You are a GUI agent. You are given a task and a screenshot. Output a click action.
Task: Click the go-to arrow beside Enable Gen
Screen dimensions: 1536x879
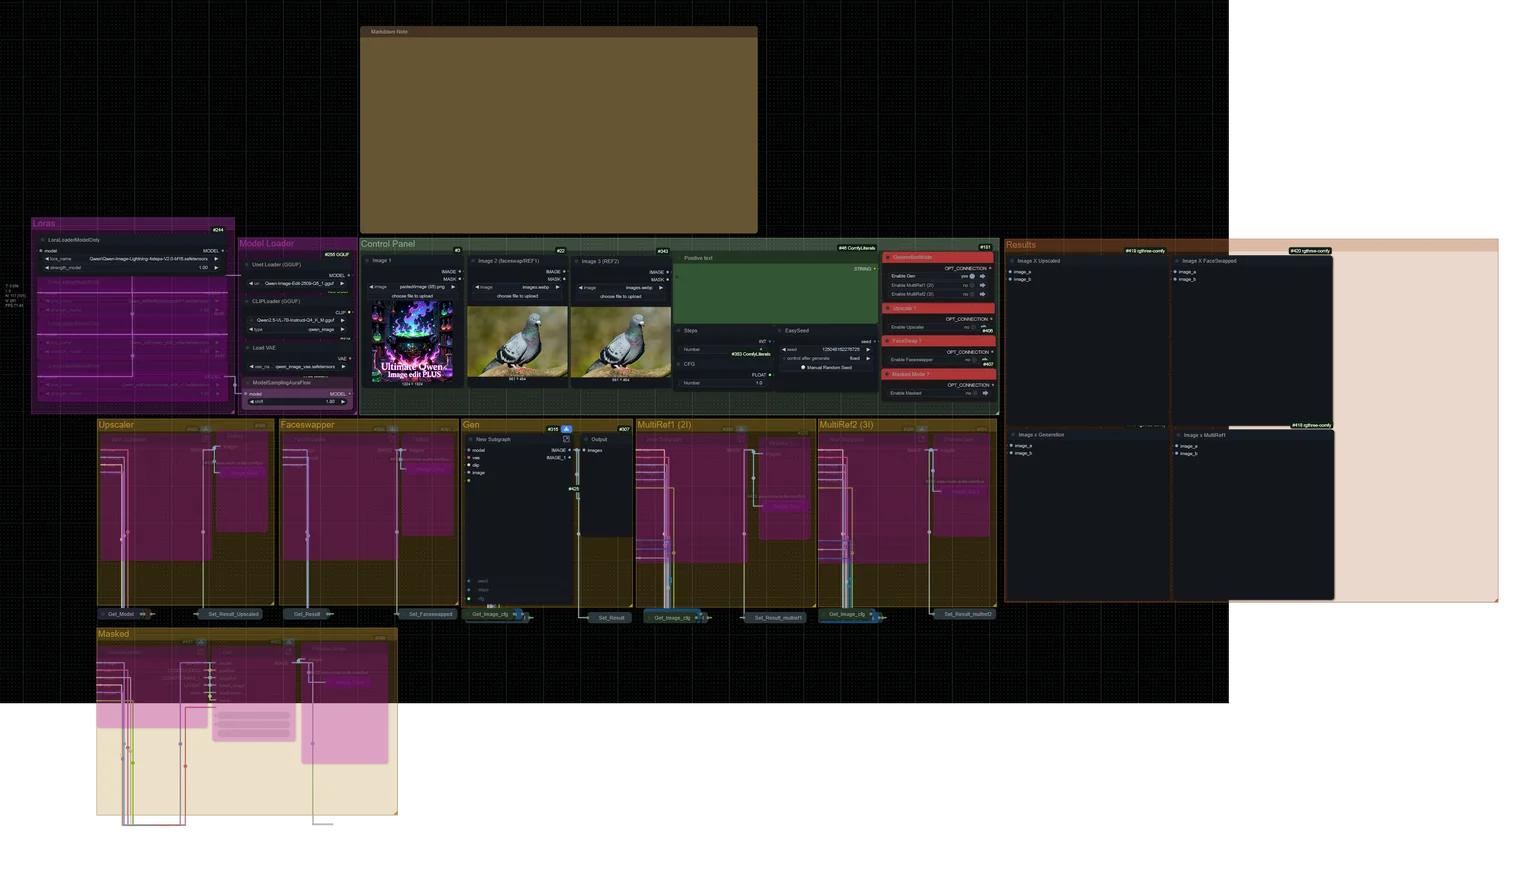click(x=983, y=276)
